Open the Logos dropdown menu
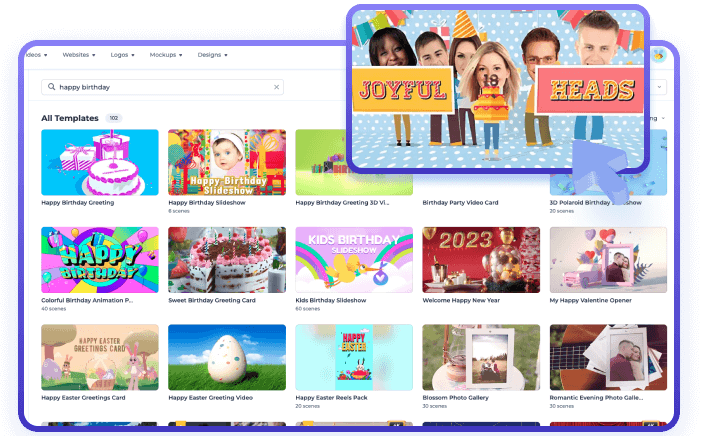The image size is (720, 436). (125, 55)
